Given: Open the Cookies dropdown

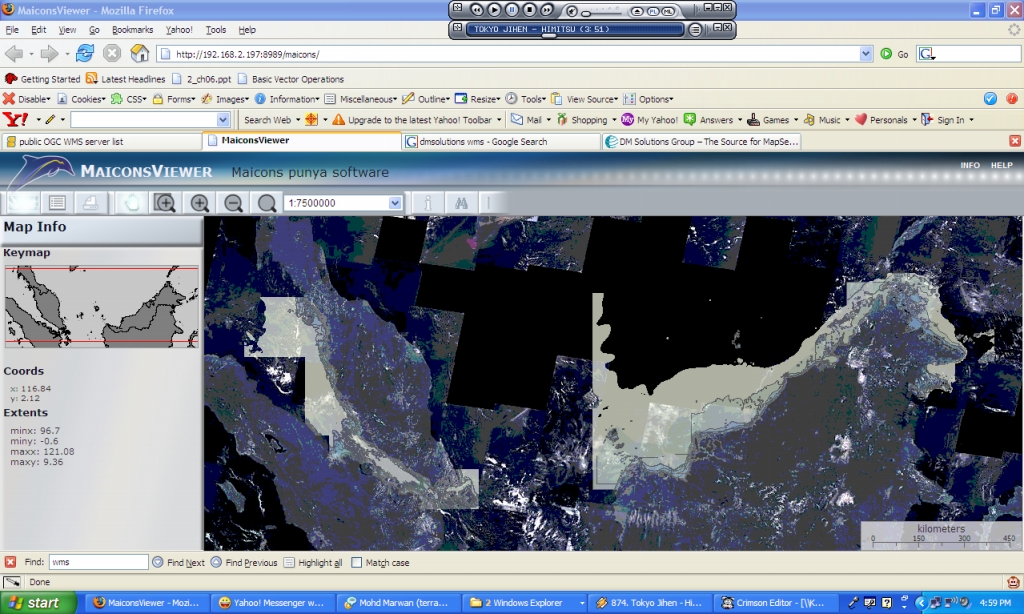Looking at the screenshot, I should tap(81, 99).
